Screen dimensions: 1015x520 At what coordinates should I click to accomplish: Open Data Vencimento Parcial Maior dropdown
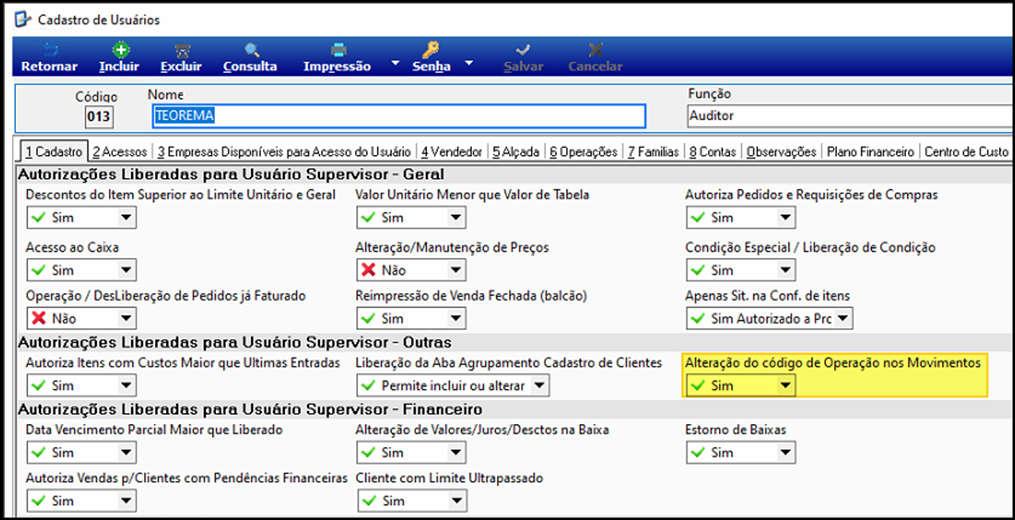(x=124, y=452)
